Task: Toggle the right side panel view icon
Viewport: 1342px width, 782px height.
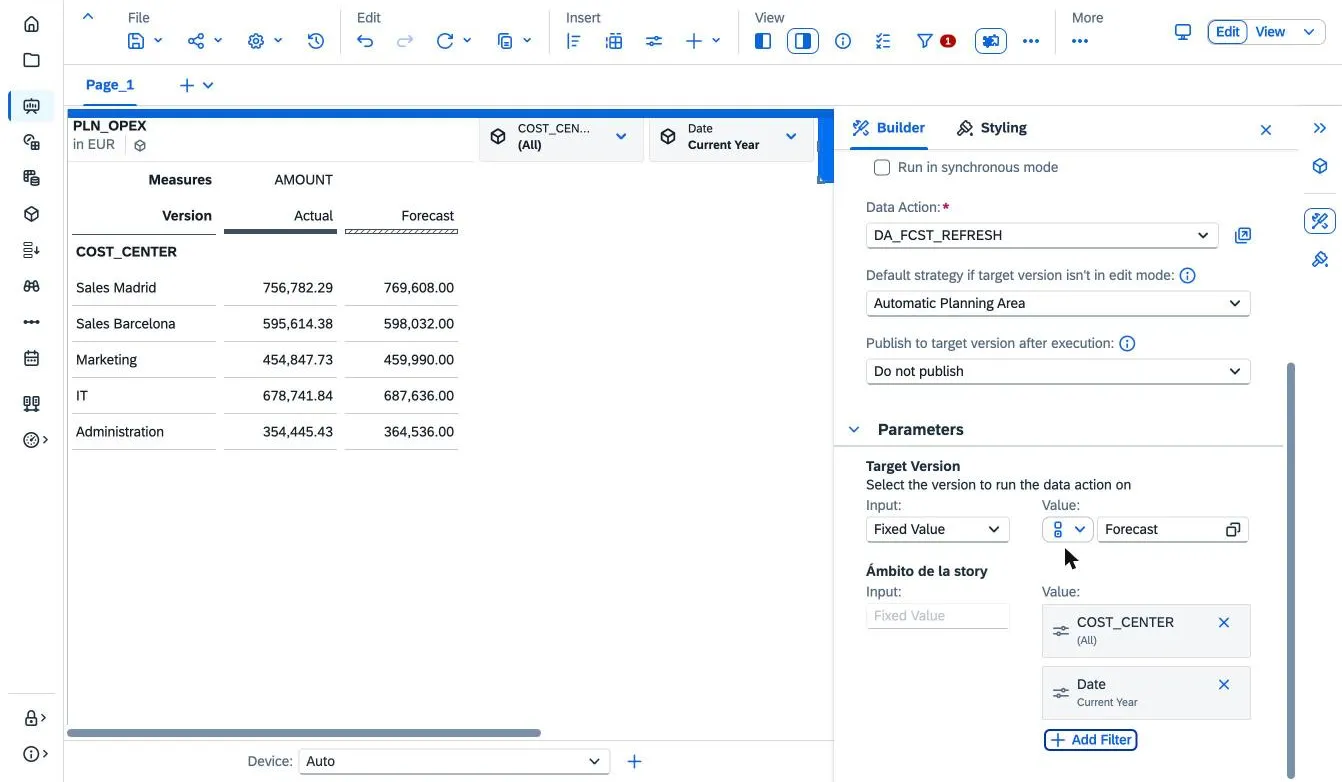Action: (x=803, y=41)
